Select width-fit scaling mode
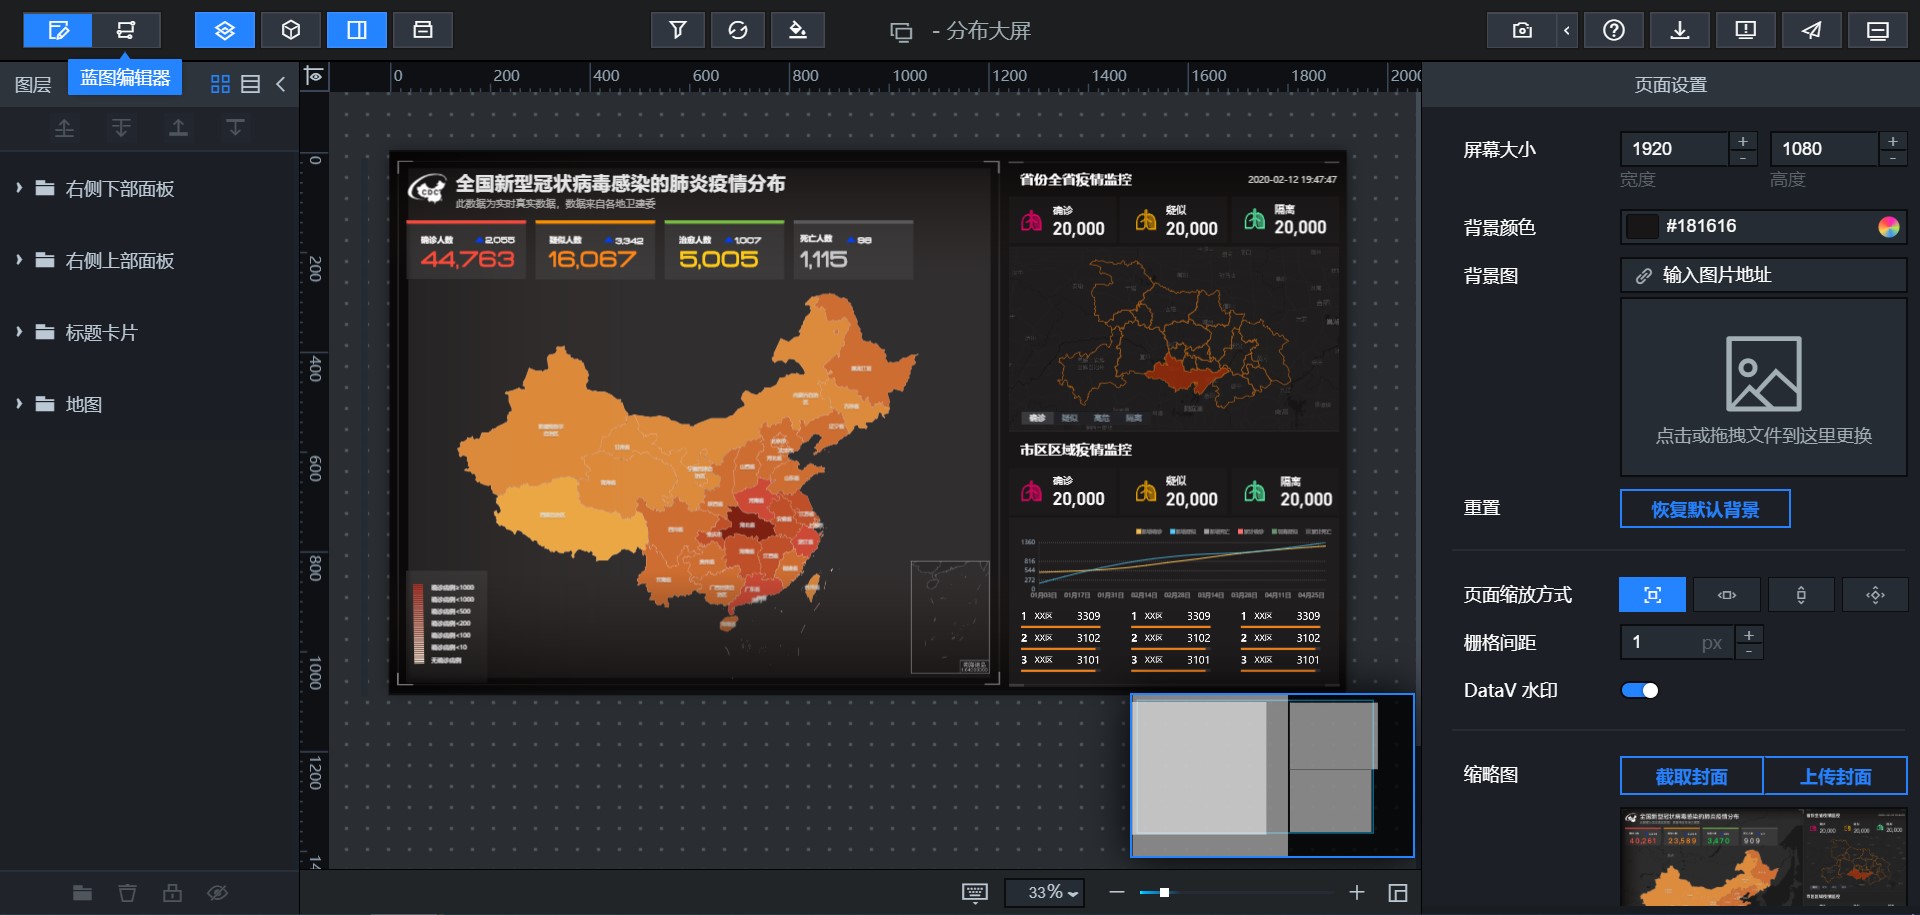Screen dimensions: 1920x915 1727,595
